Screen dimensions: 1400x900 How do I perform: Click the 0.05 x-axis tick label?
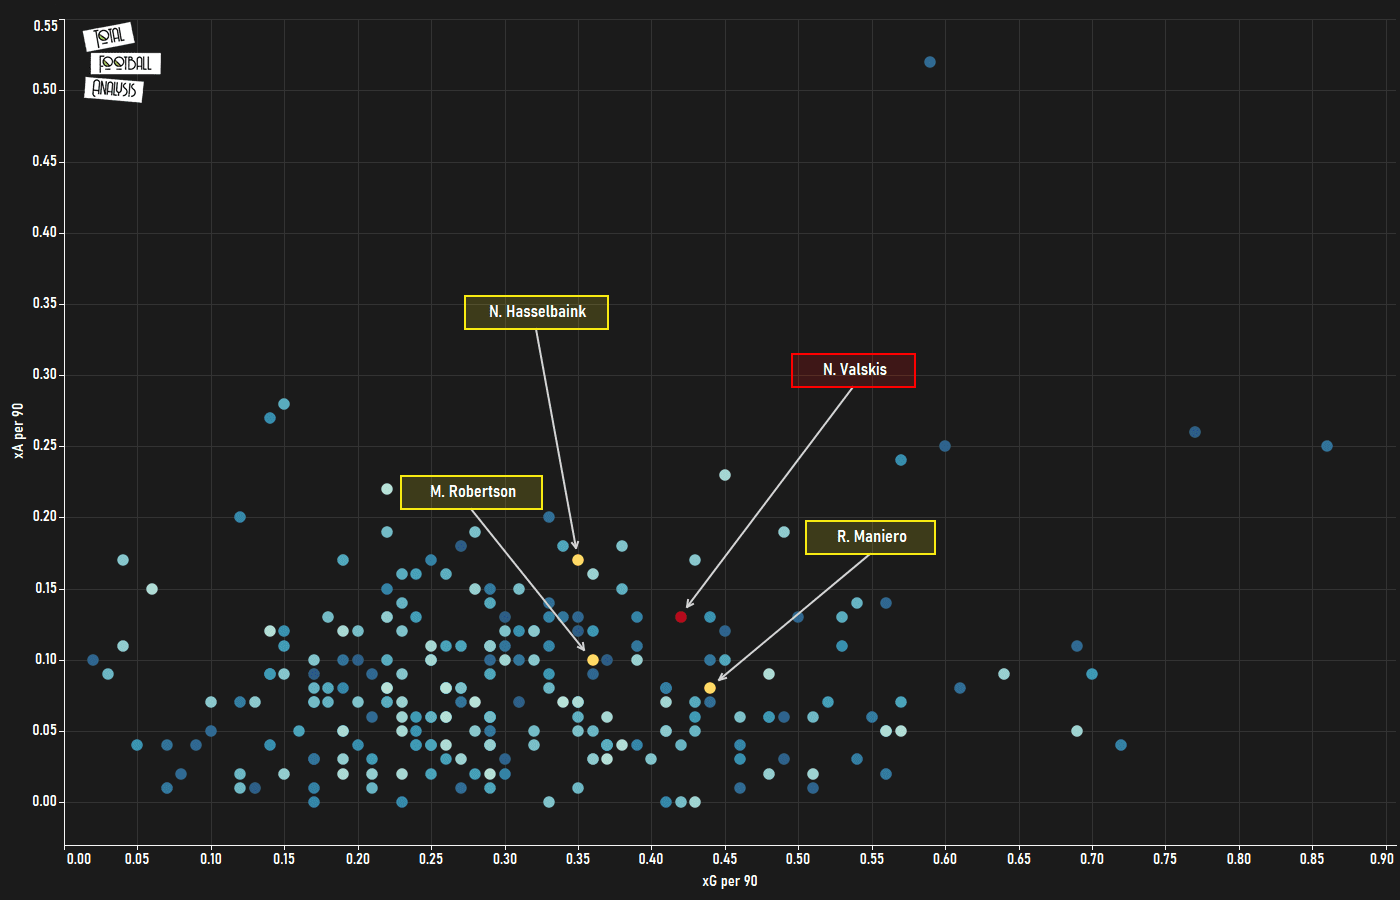pyautogui.click(x=137, y=858)
